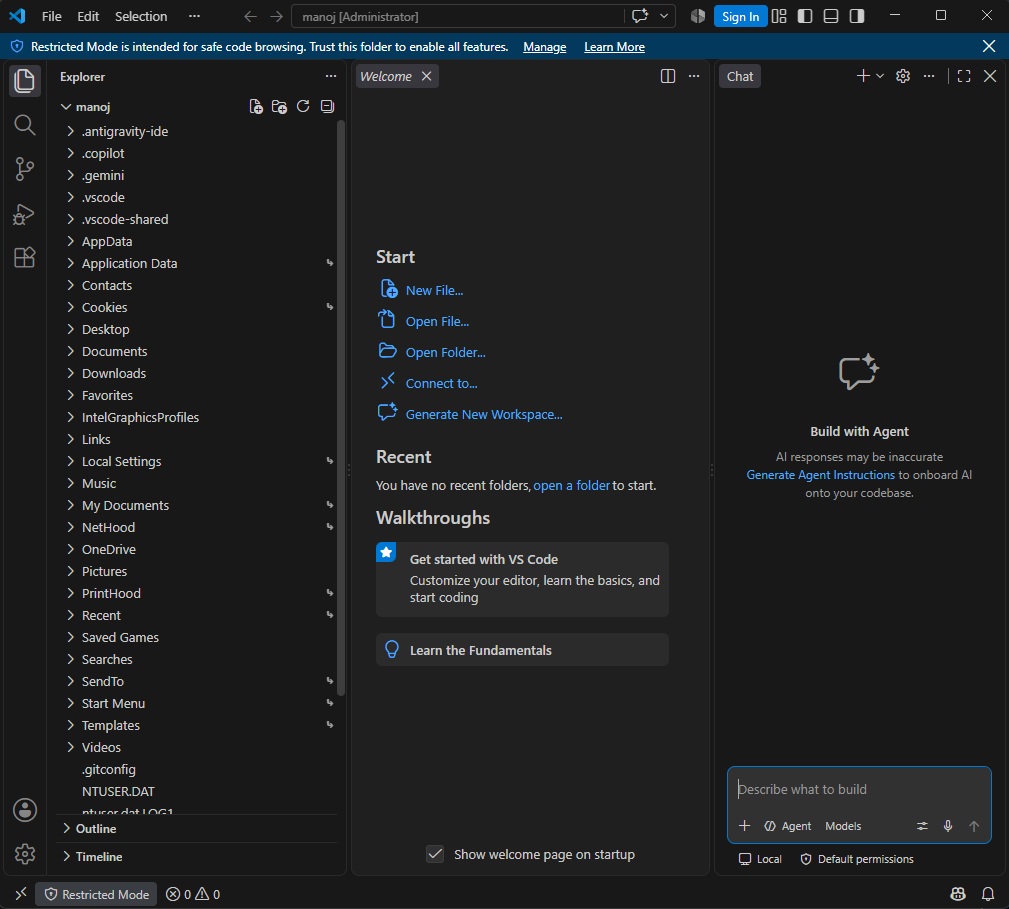Open Copilot status icon in status bar
The width and height of the screenshot is (1009, 909).
coord(958,894)
